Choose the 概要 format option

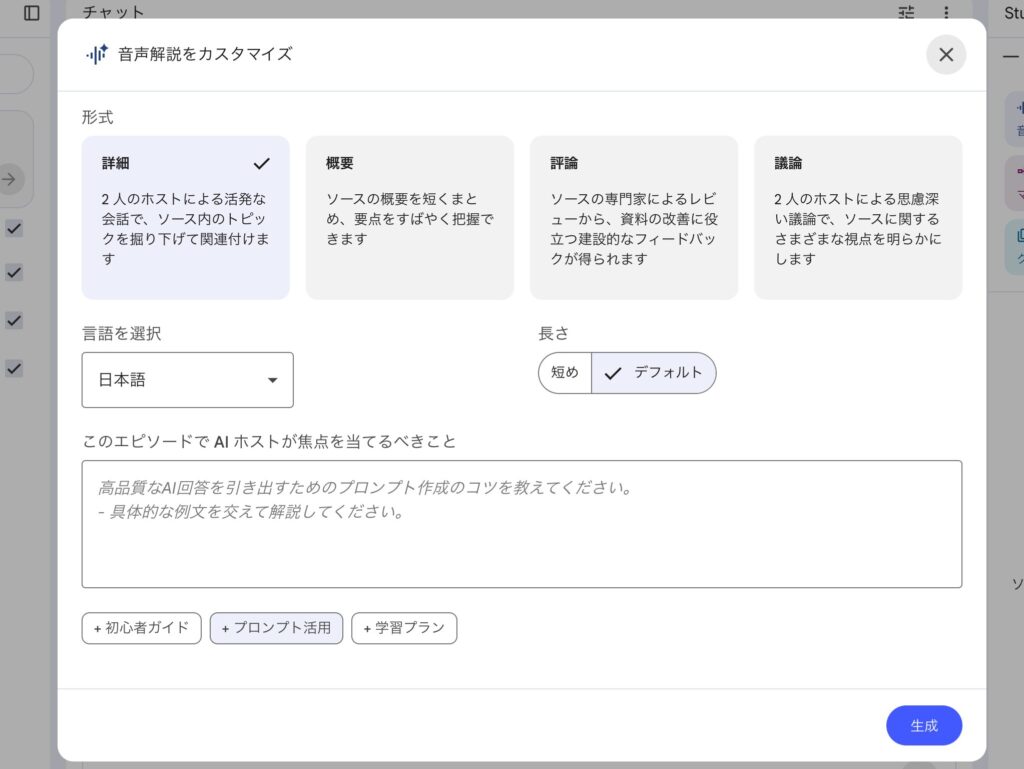click(409, 217)
